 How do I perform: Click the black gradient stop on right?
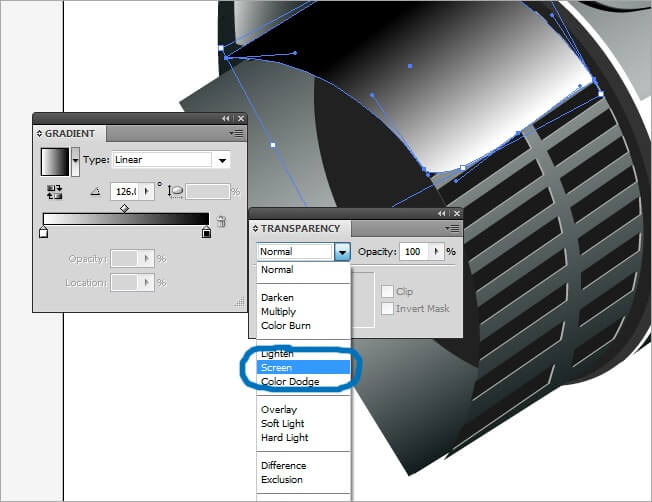coord(206,233)
